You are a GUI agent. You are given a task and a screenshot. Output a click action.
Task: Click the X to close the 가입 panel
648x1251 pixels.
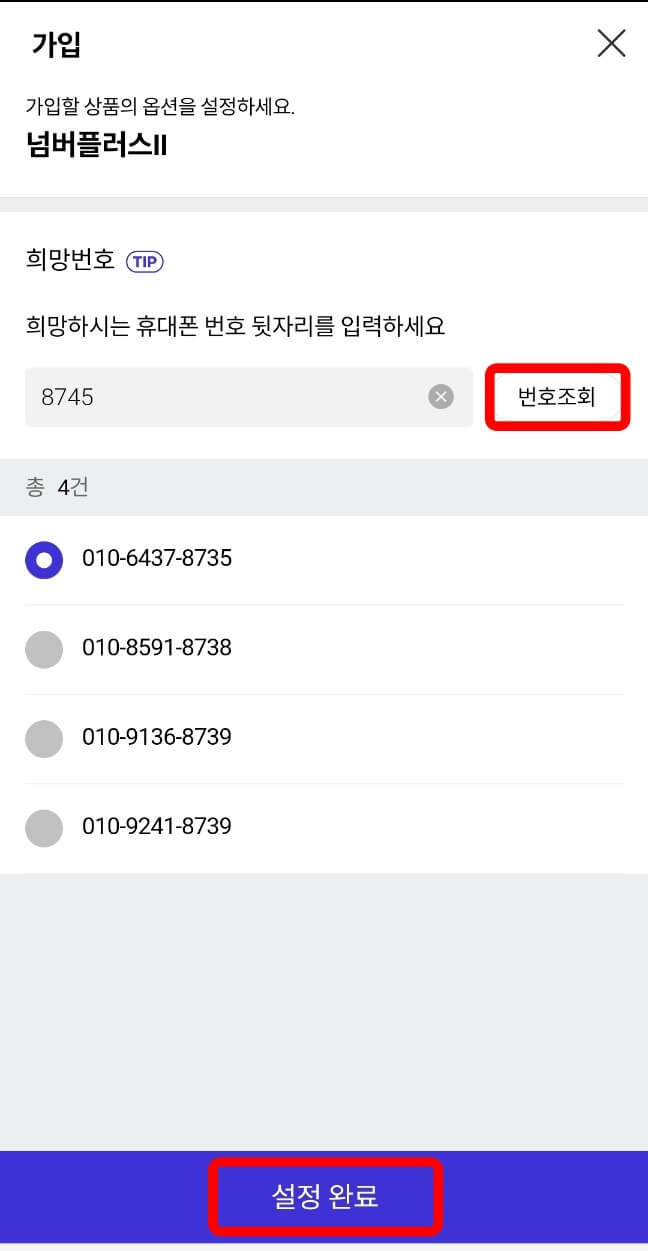611,44
